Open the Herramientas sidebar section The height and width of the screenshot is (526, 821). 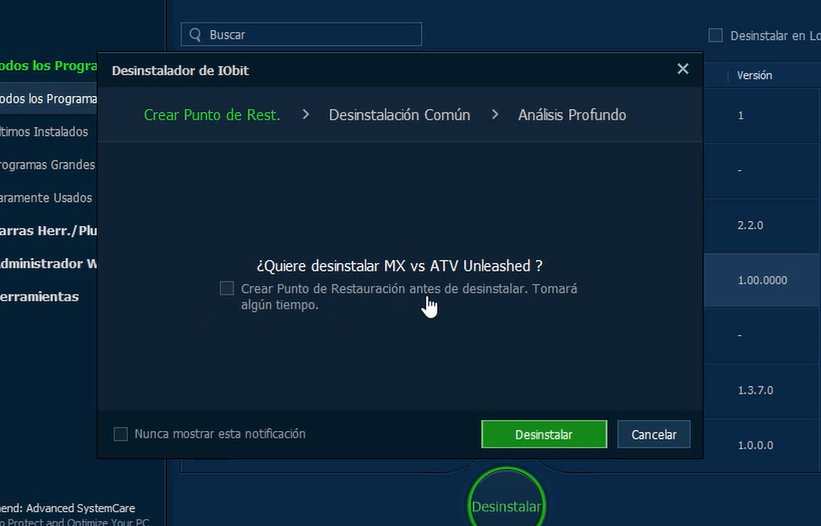click(x=39, y=296)
